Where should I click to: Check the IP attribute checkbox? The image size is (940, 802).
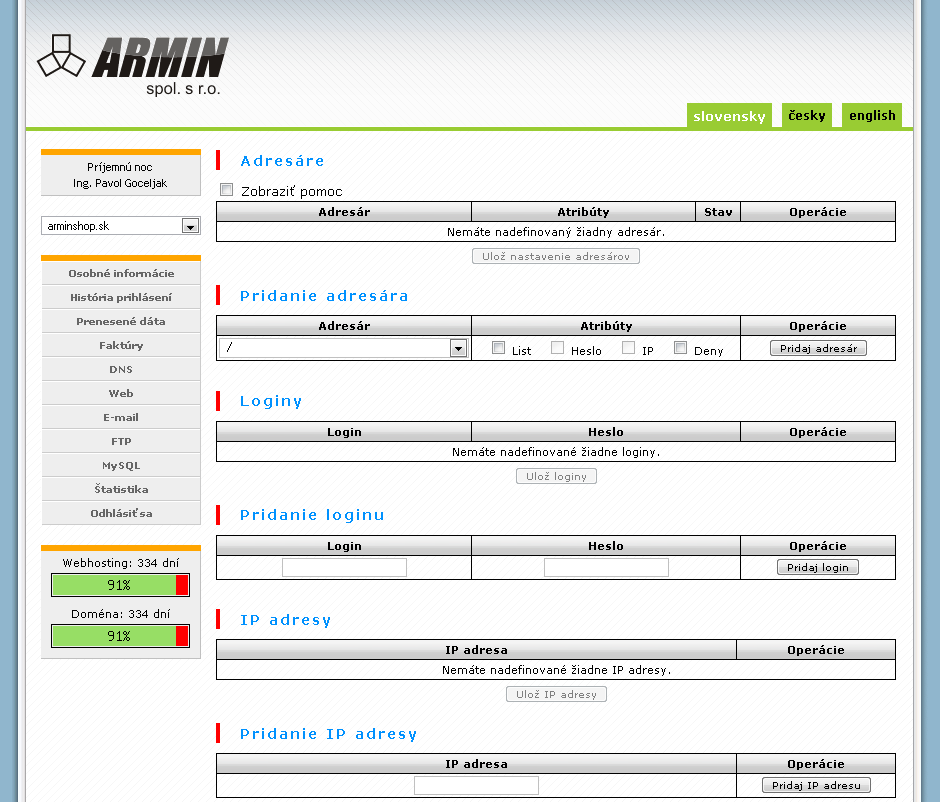coord(628,348)
